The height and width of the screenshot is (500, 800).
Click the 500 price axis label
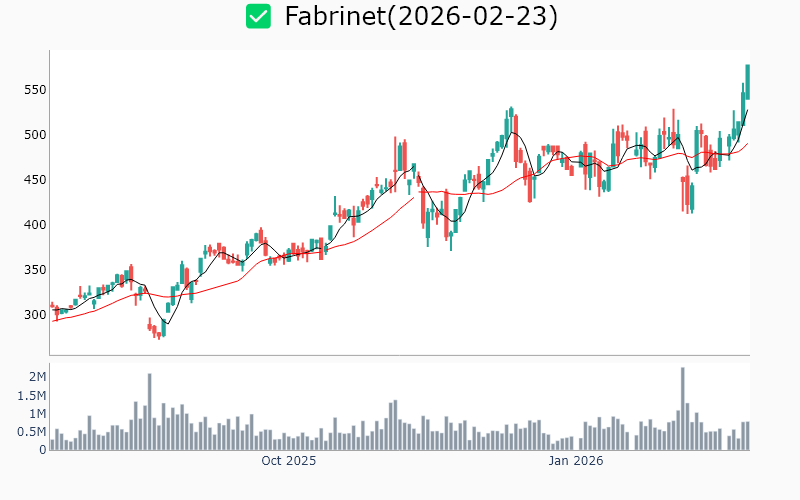pos(36,135)
